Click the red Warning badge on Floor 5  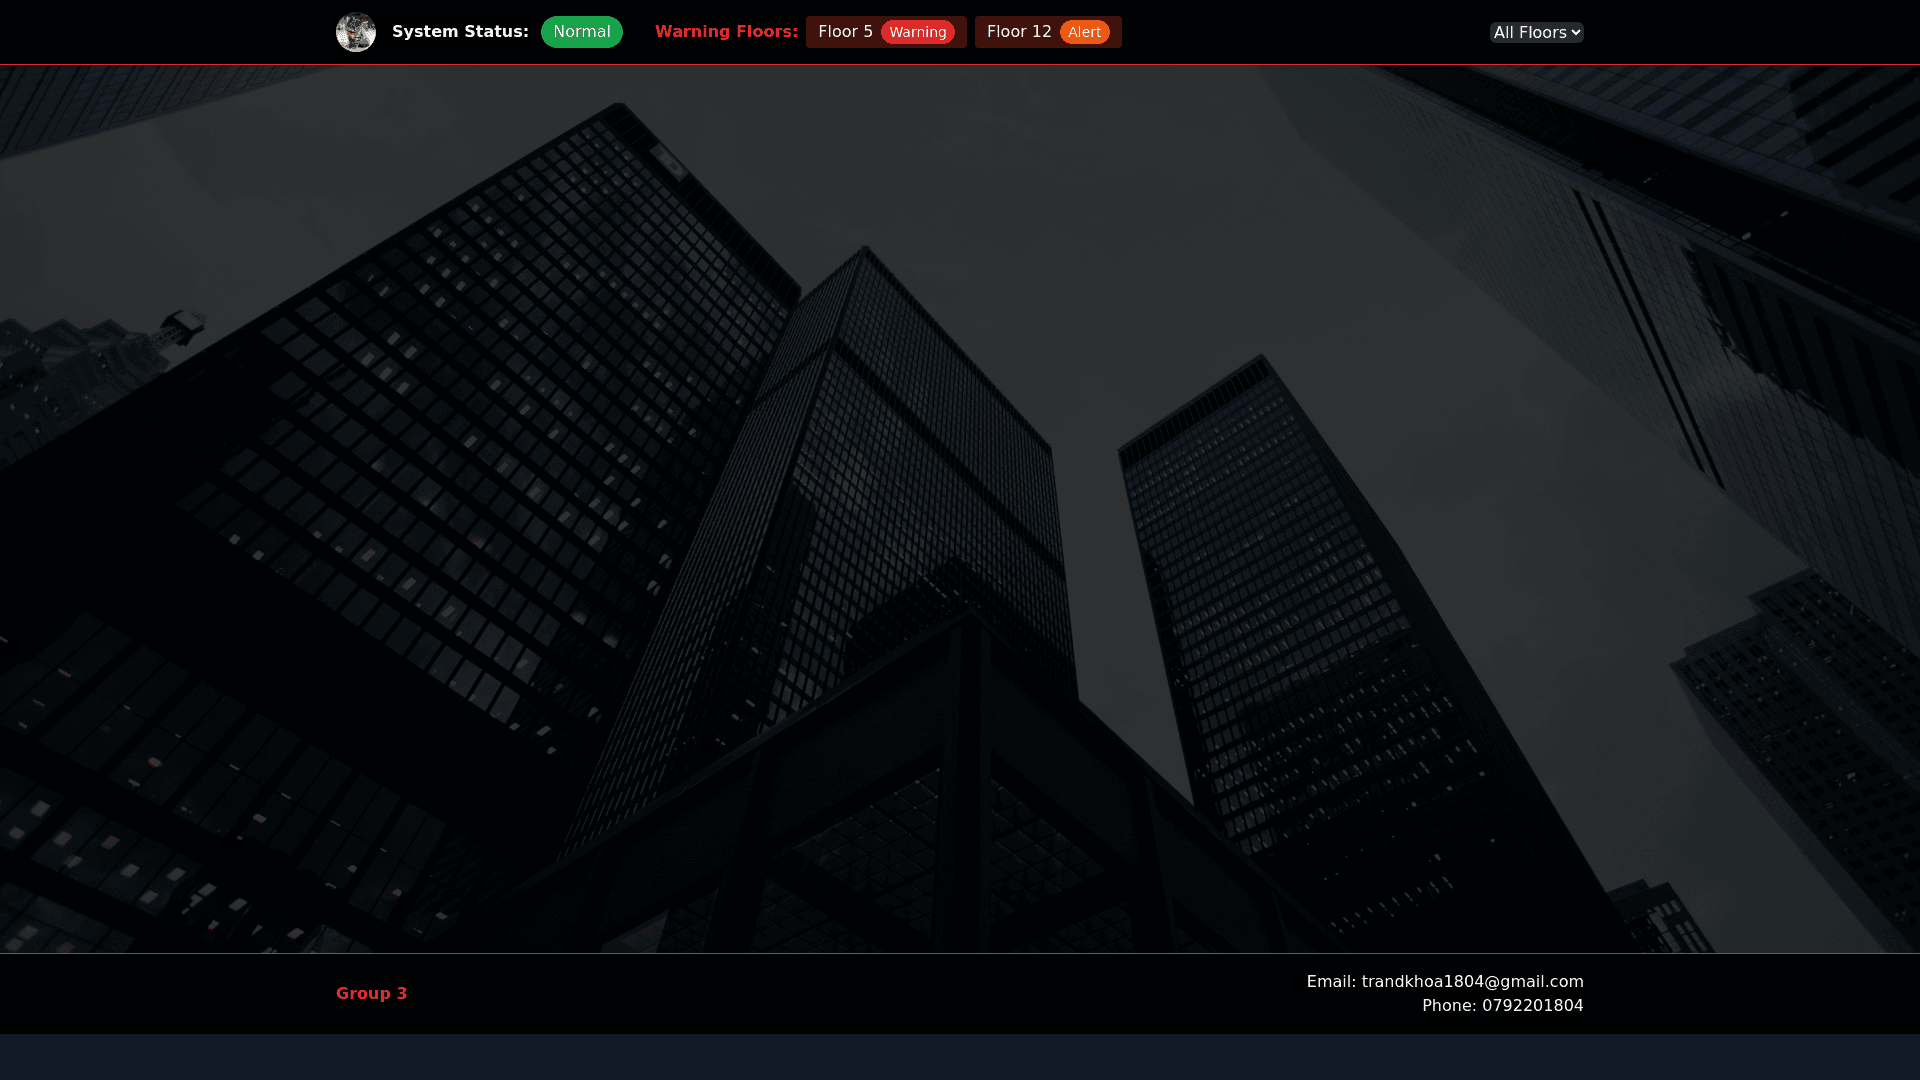tap(917, 33)
